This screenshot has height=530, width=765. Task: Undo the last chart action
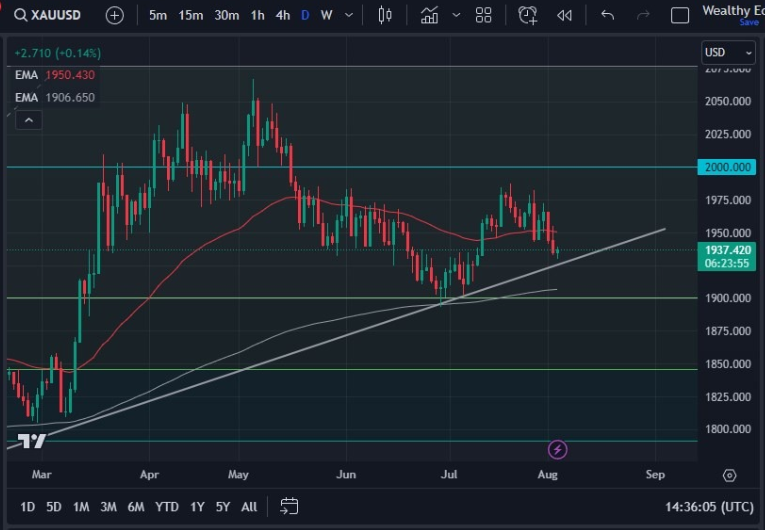click(607, 15)
